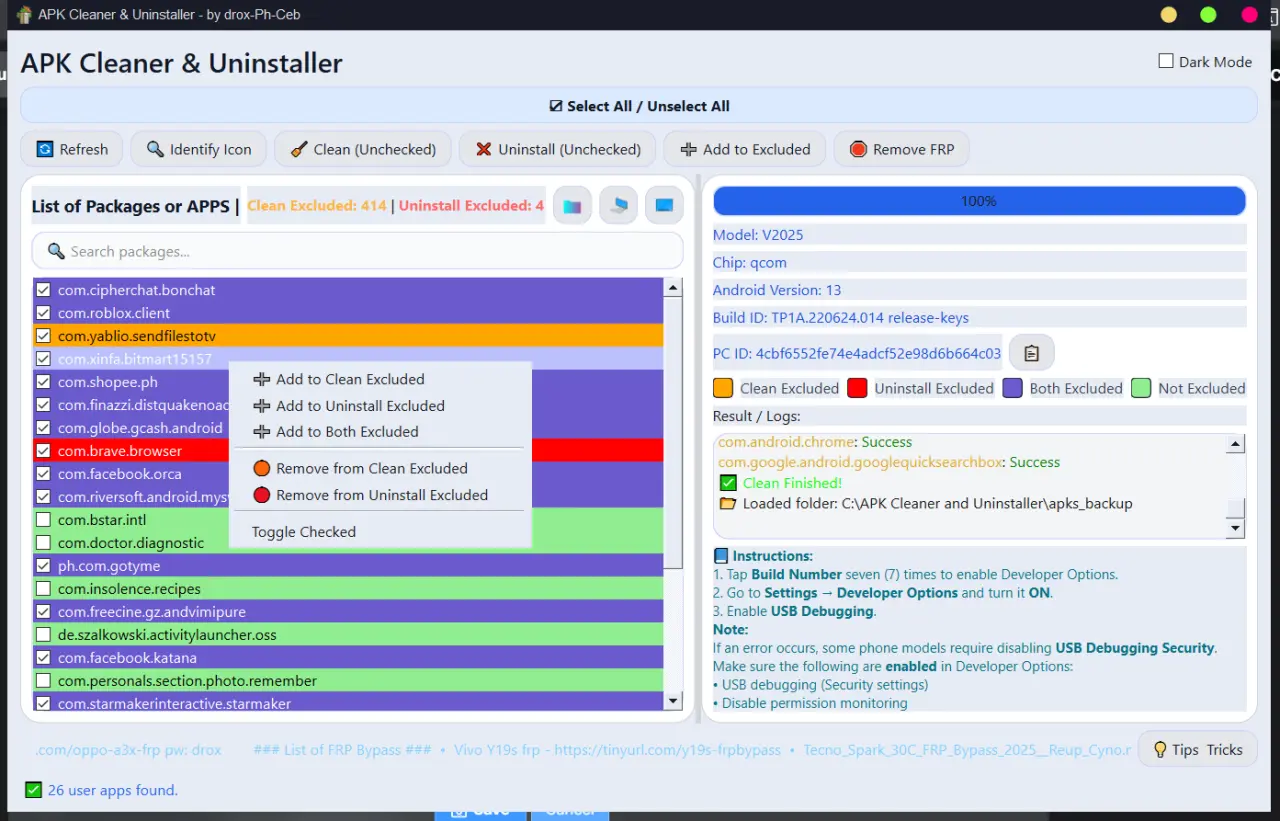
Task: Uncheck com.shopee.ph checkbox
Action: (43, 382)
